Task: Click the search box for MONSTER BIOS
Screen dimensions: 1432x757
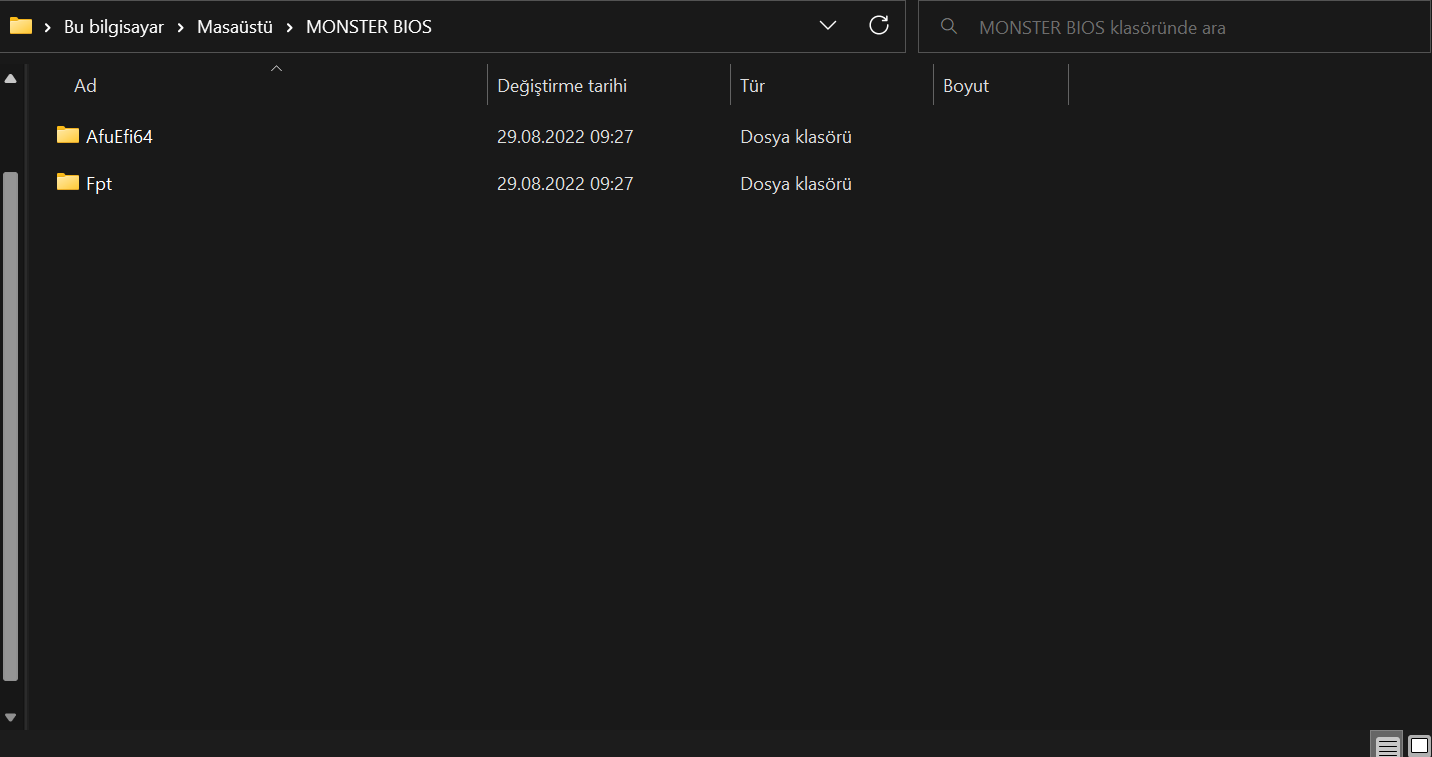Action: pos(1175,27)
